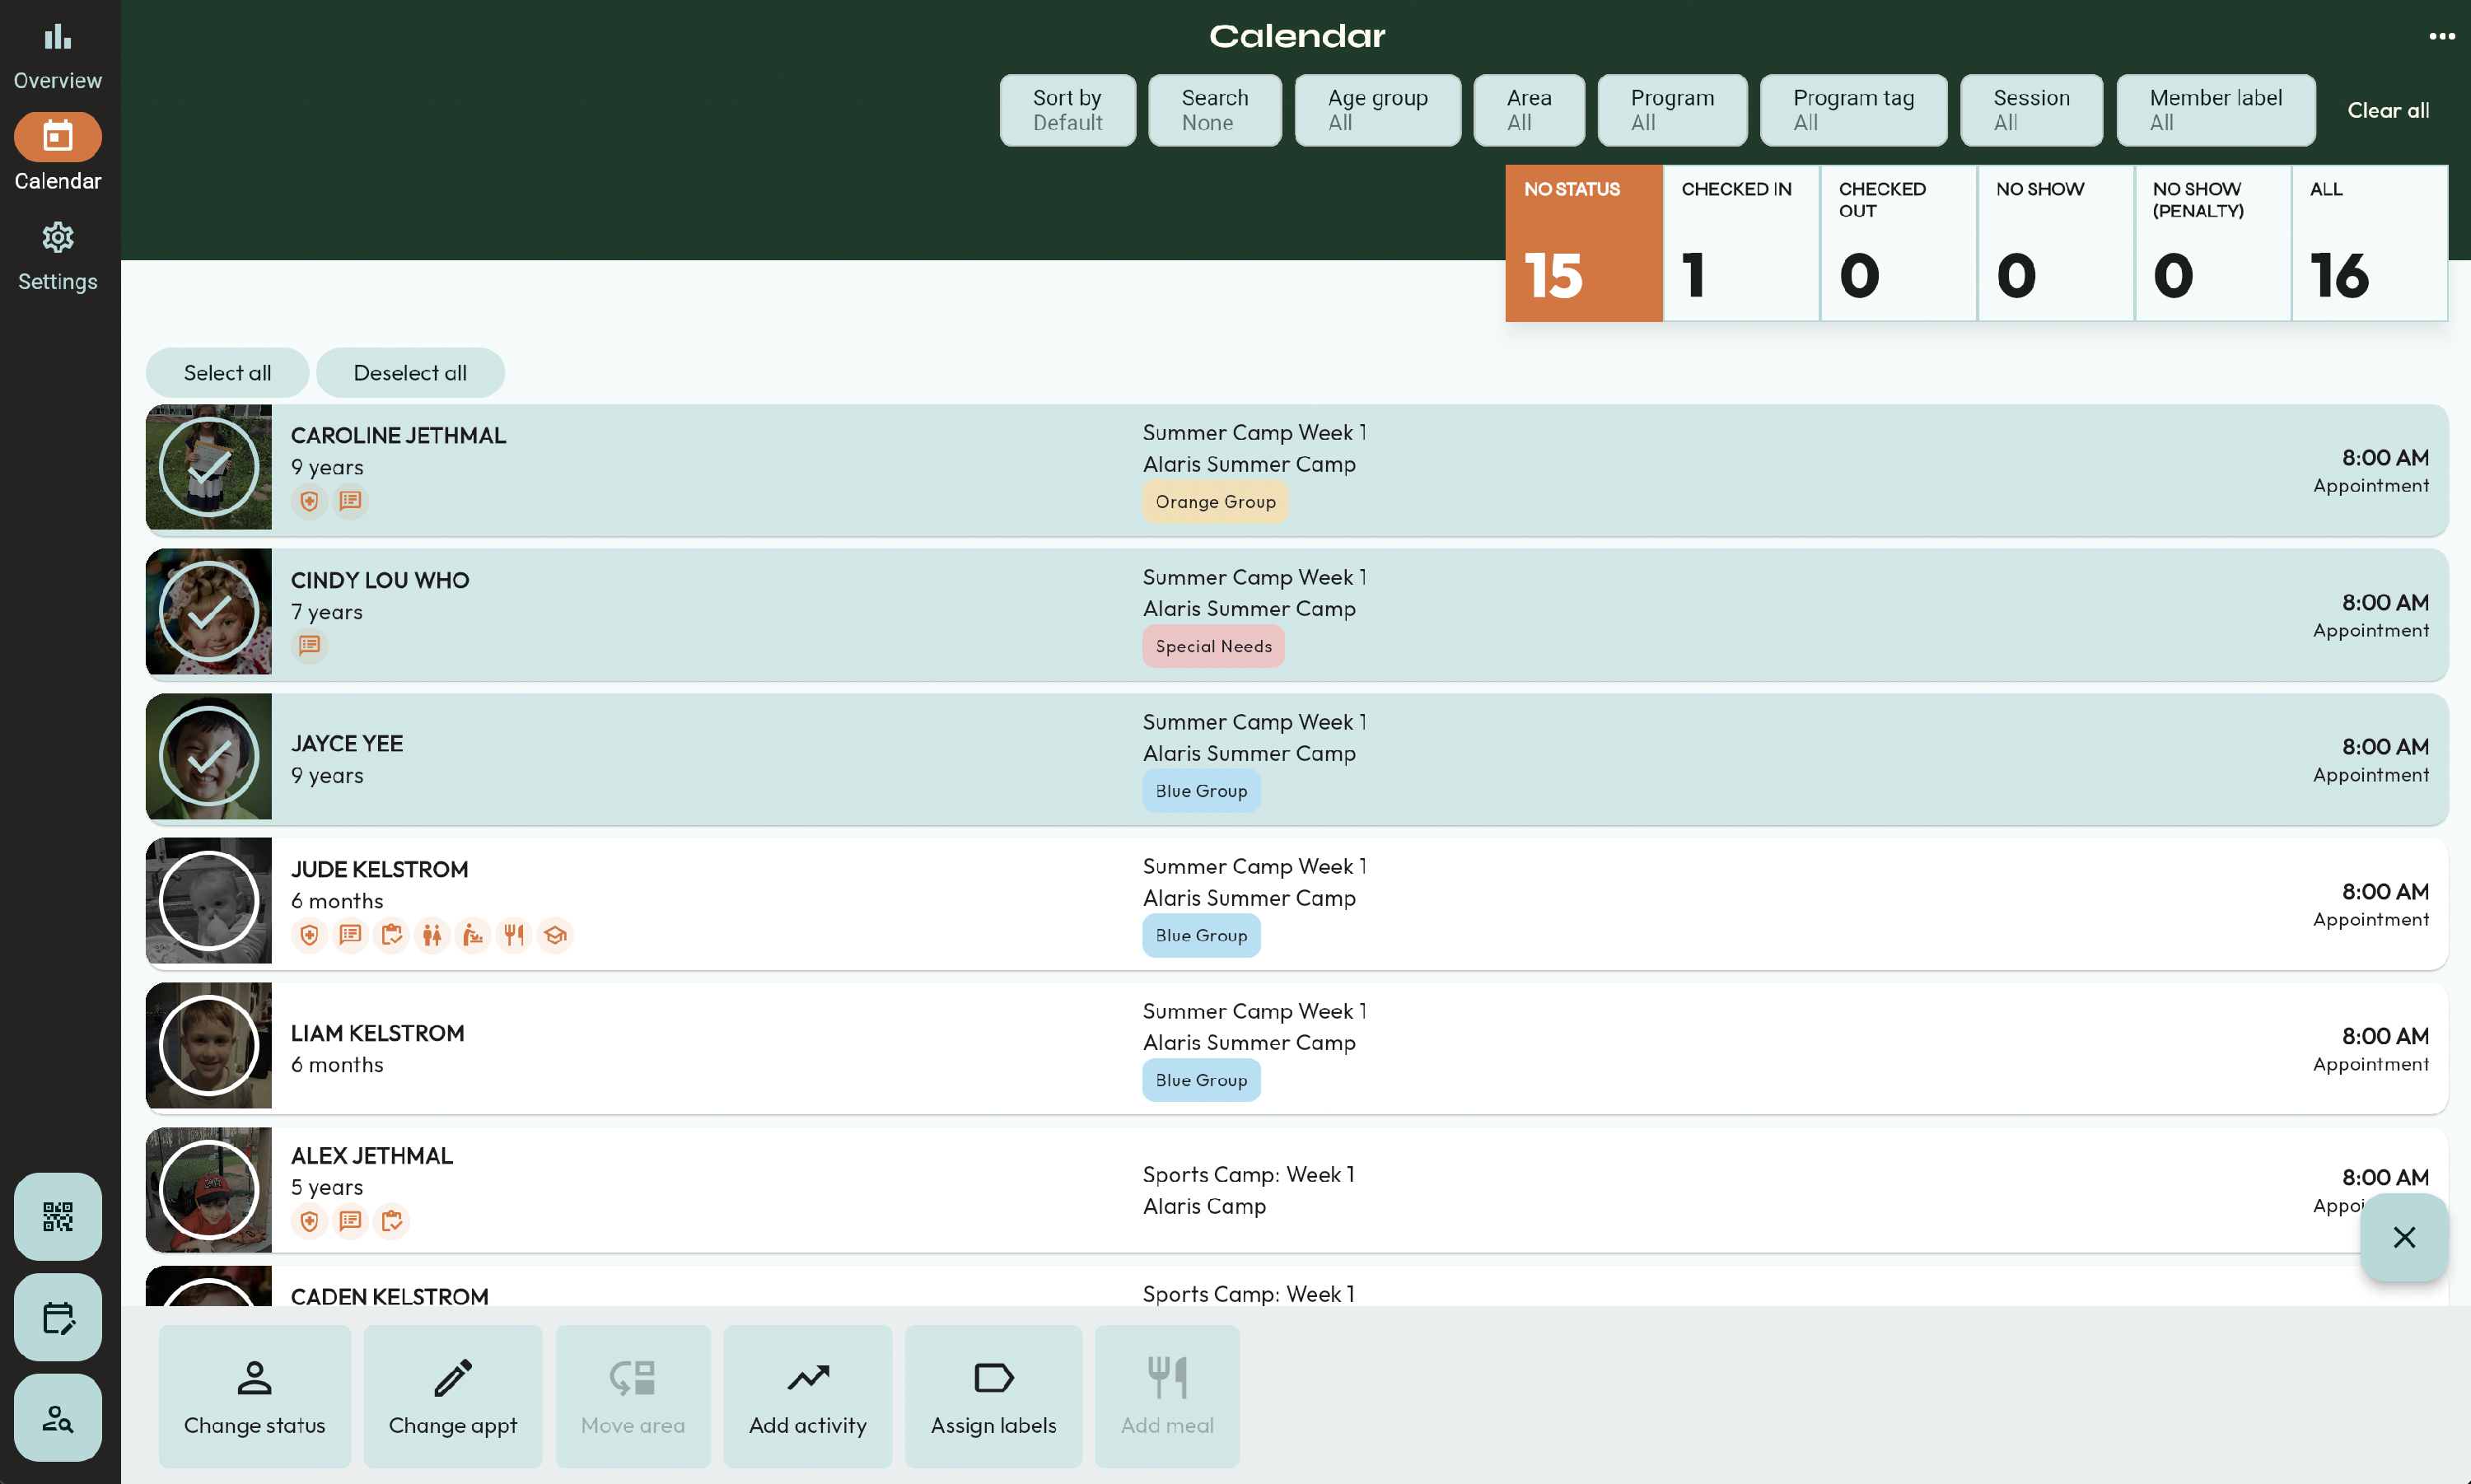Open the Program filter dropdown
Image resolution: width=2471 pixels, height=1484 pixels.
point(1672,110)
